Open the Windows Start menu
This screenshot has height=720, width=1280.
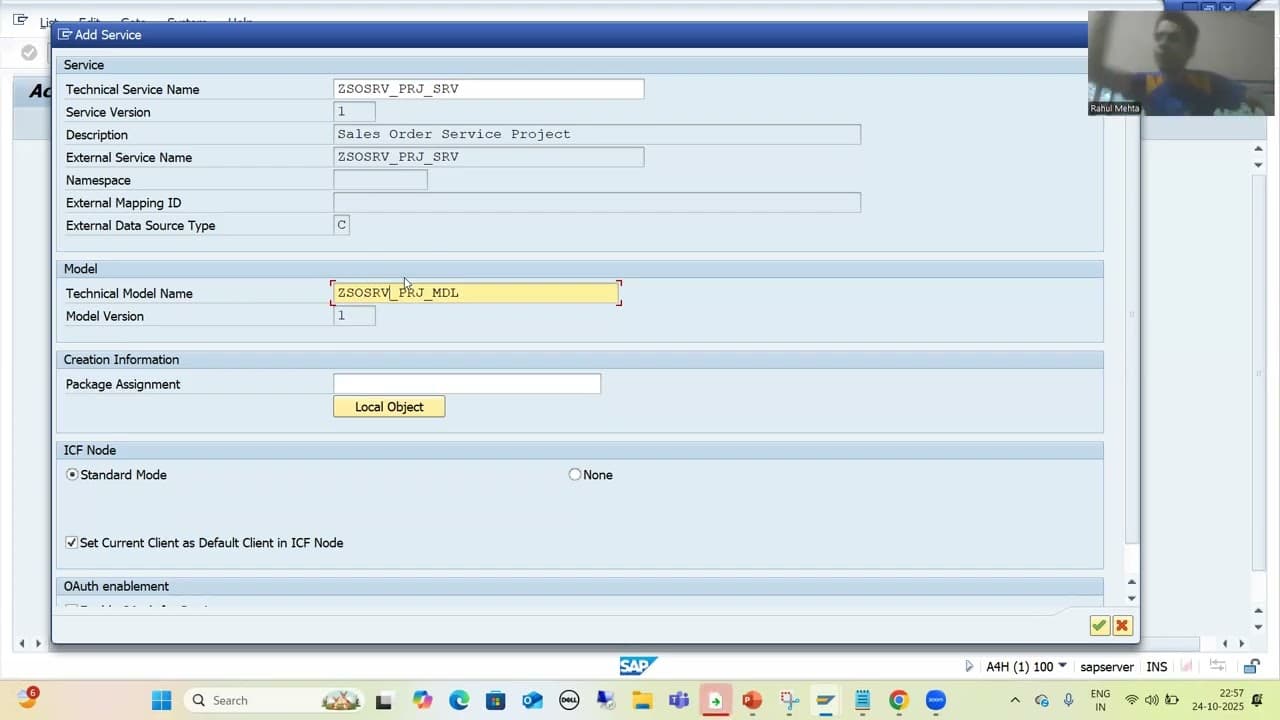click(x=161, y=700)
